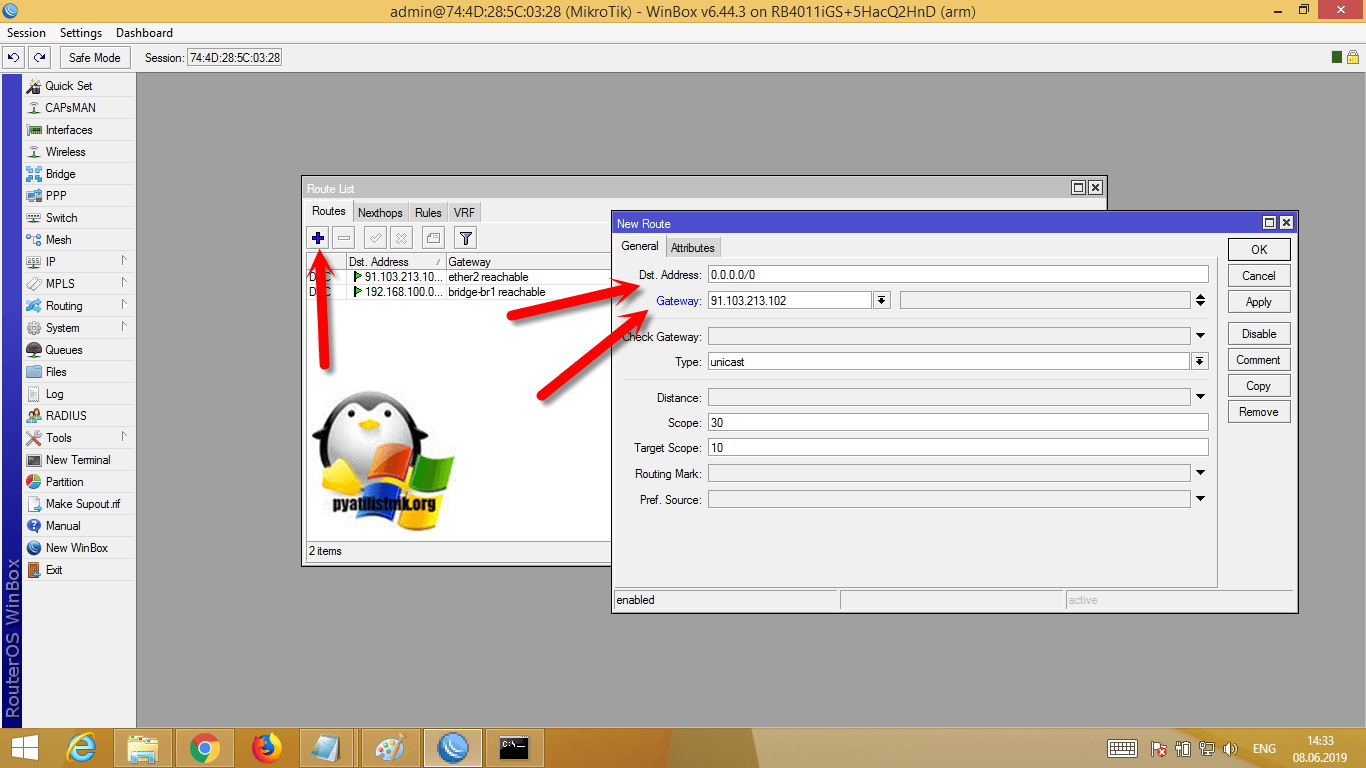Expand the Check Gateway option
1366x768 pixels.
[1200, 337]
